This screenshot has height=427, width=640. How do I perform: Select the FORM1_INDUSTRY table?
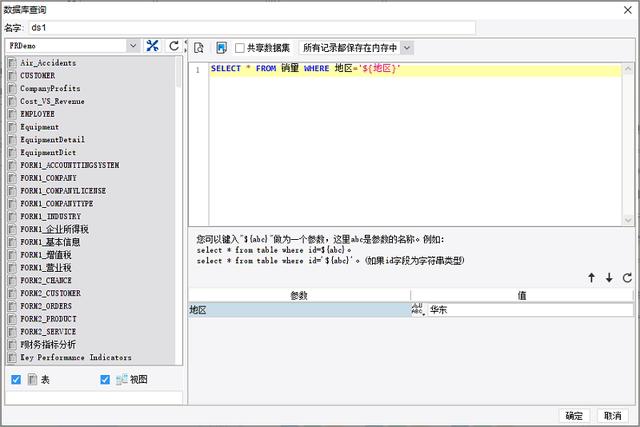[51, 216]
